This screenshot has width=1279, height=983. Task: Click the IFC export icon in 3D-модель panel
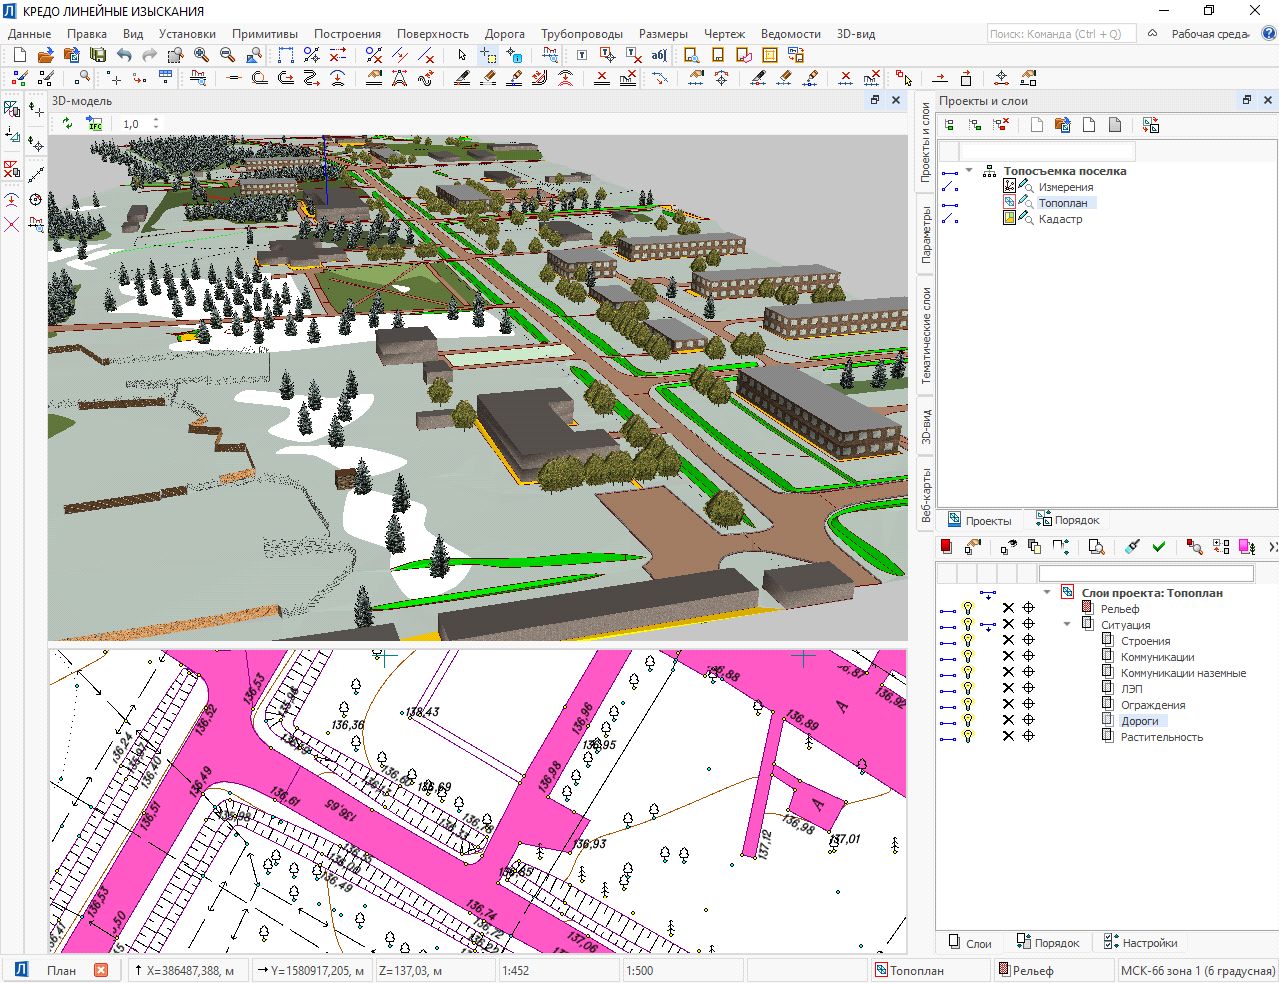click(x=95, y=124)
